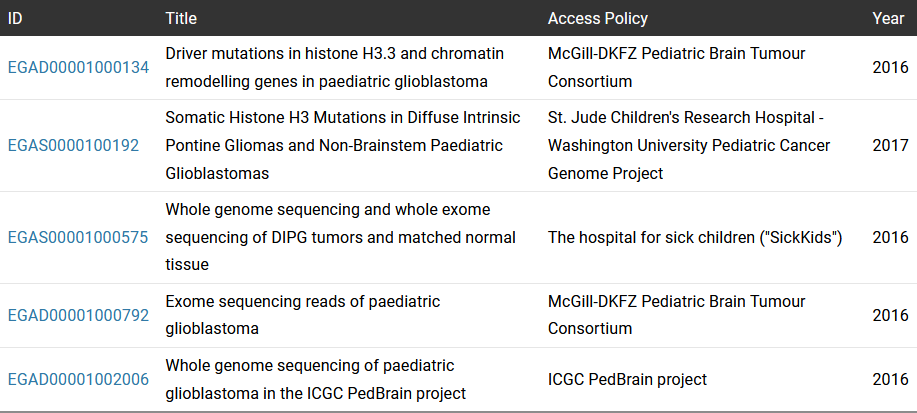The image size is (917, 413).
Task: Click the ICGC PedBrain project policy cell
Action: (627, 379)
